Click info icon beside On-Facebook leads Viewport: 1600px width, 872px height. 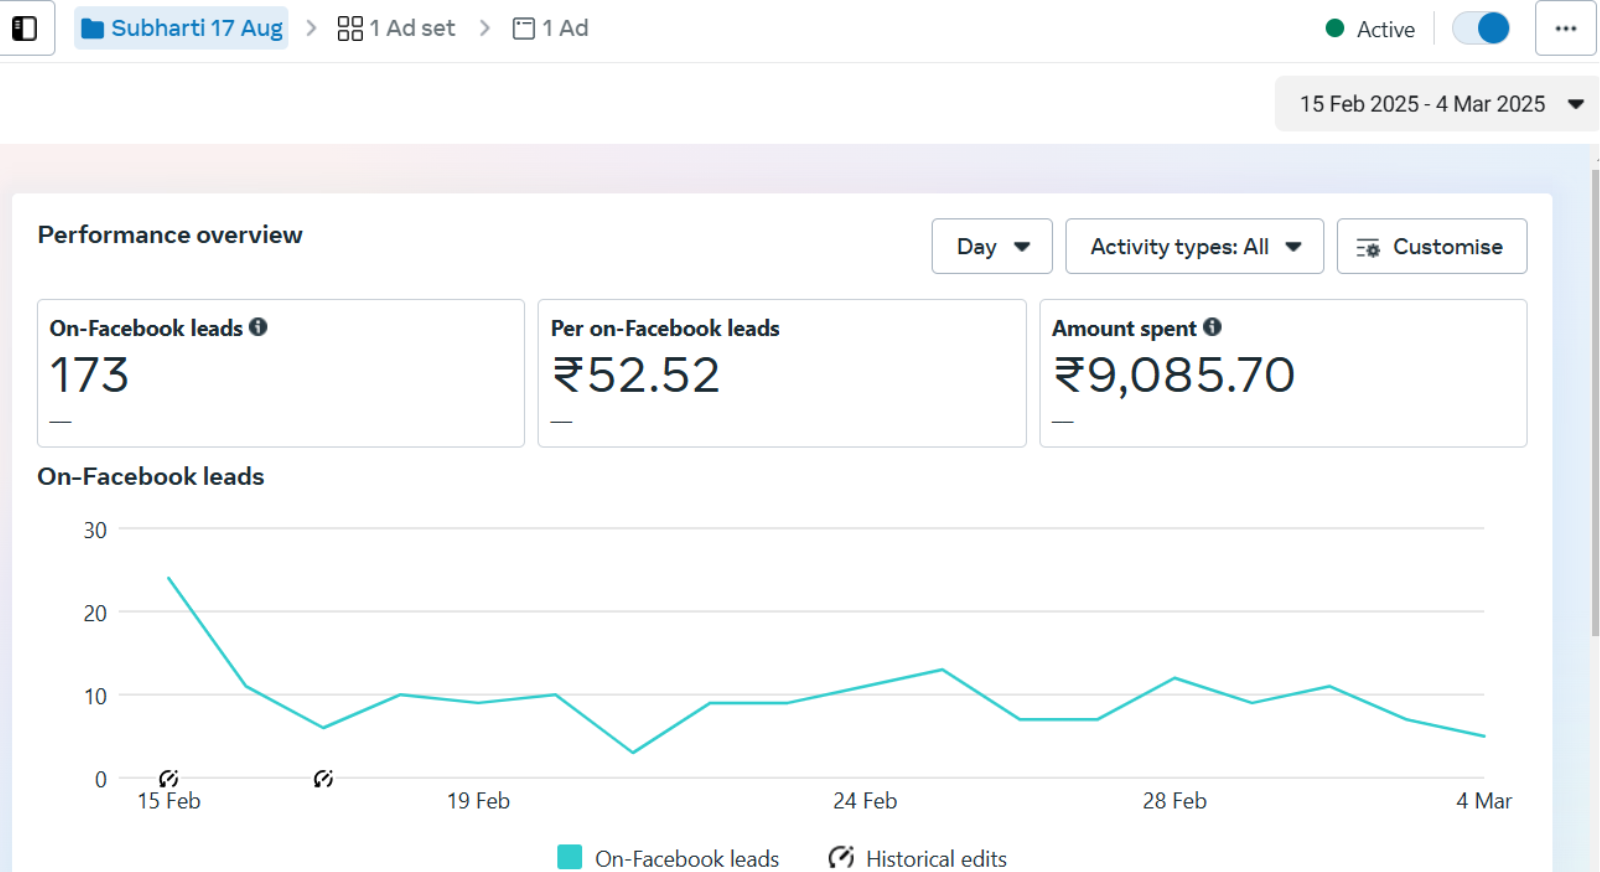point(258,327)
